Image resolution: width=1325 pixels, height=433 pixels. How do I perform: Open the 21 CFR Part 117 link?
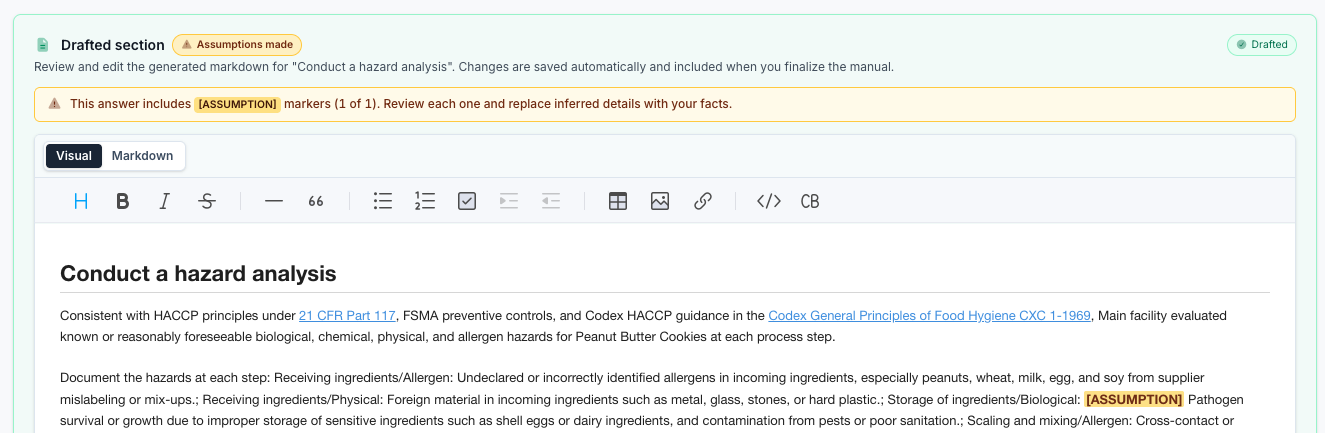pos(347,316)
